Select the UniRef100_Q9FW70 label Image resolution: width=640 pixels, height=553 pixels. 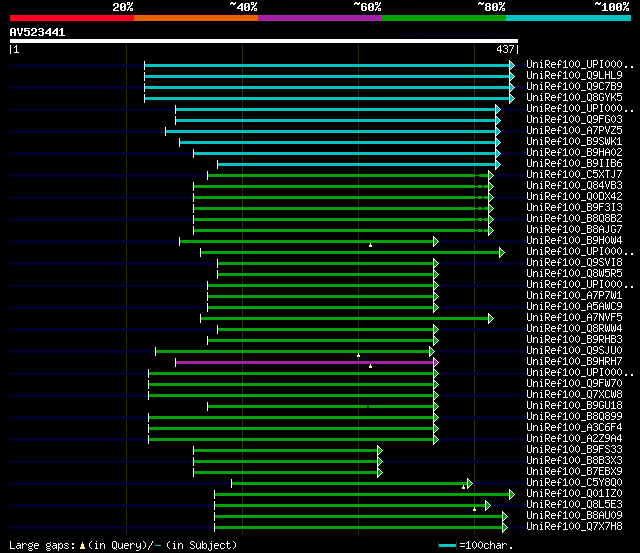coord(574,384)
